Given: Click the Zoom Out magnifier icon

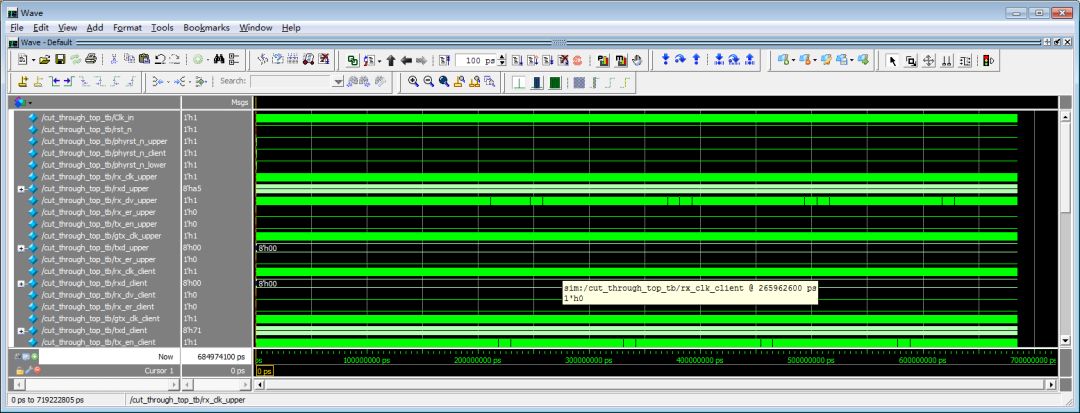Looking at the screenshot, I should (x=428, y=81).
